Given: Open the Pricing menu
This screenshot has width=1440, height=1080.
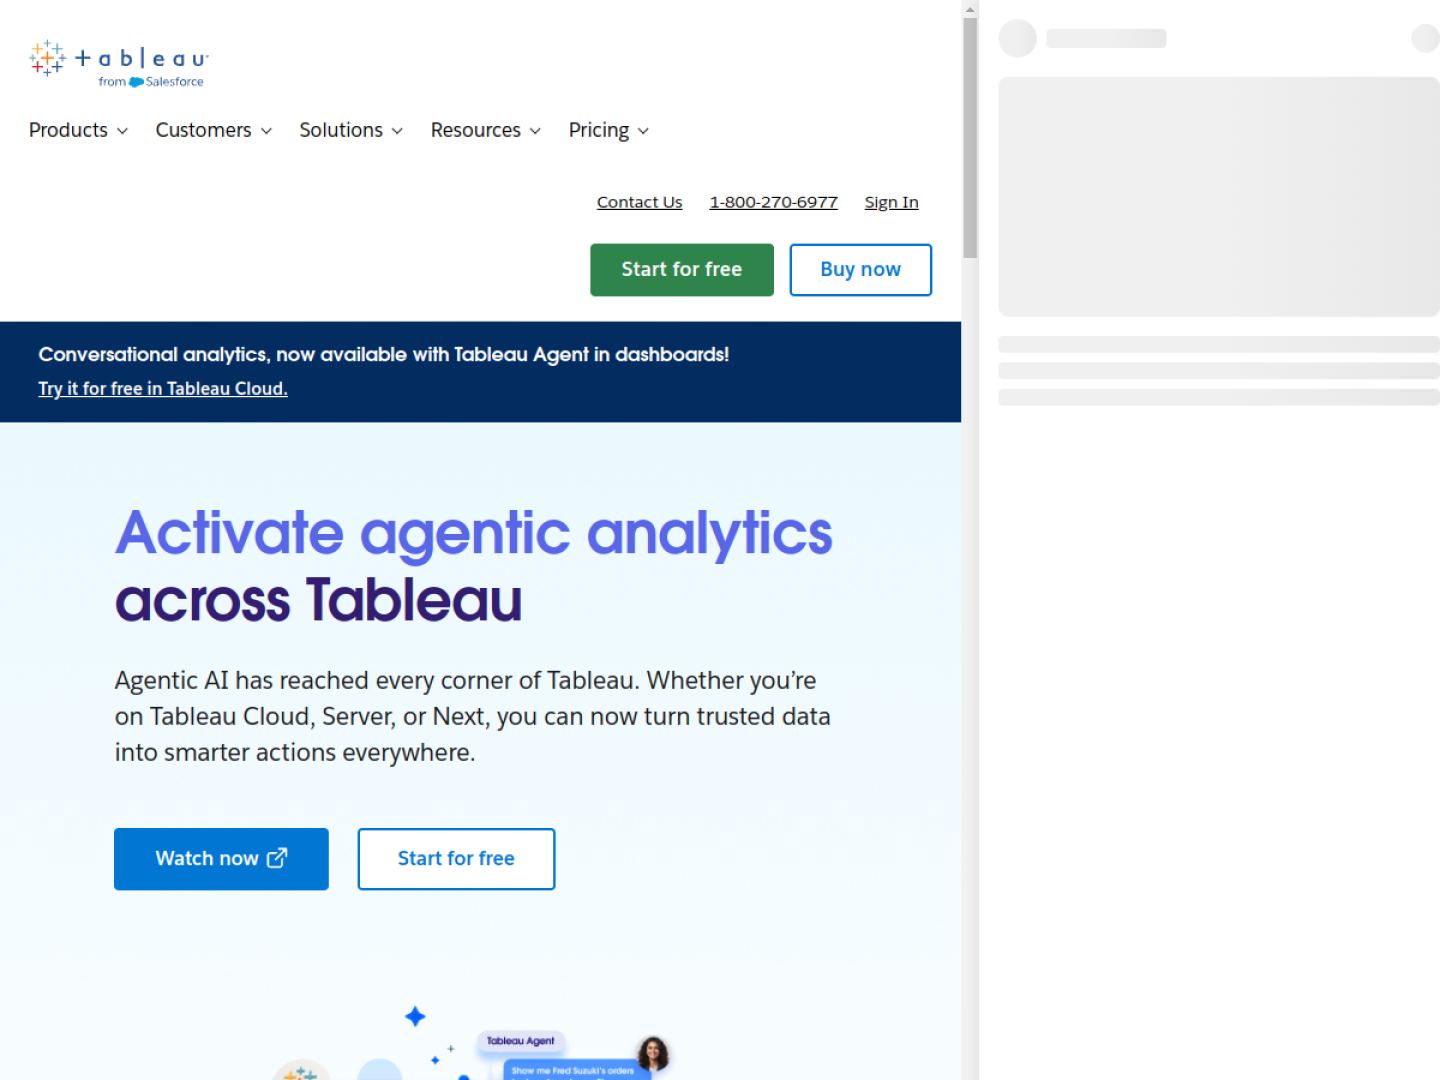Looking at the screenshot, I should pos(609,130).
